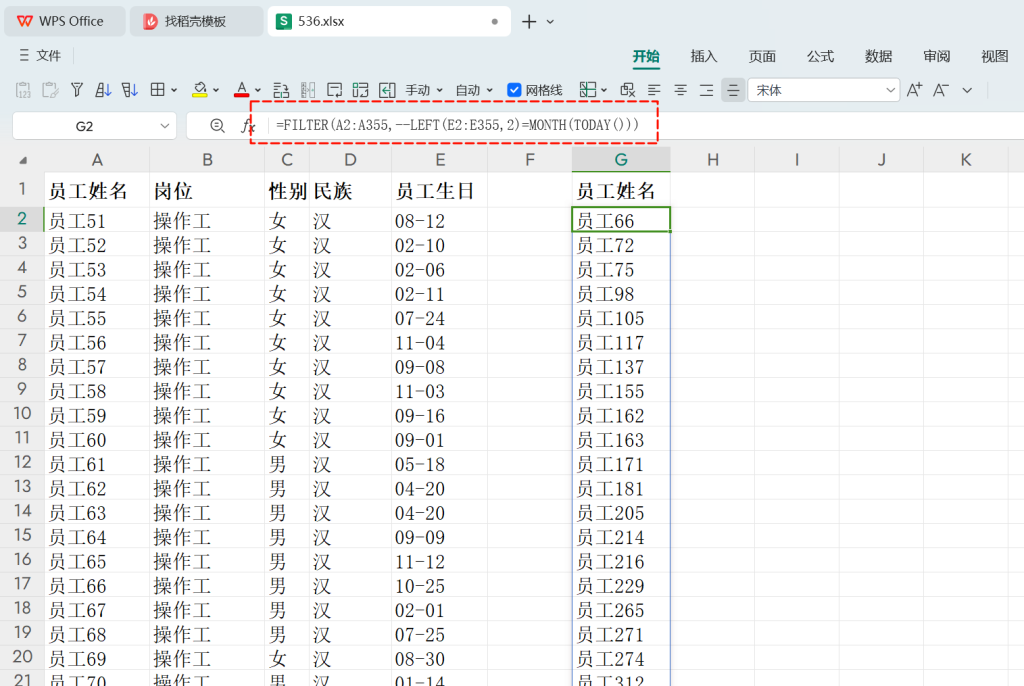Click the G2 name box field

(85, 126)
